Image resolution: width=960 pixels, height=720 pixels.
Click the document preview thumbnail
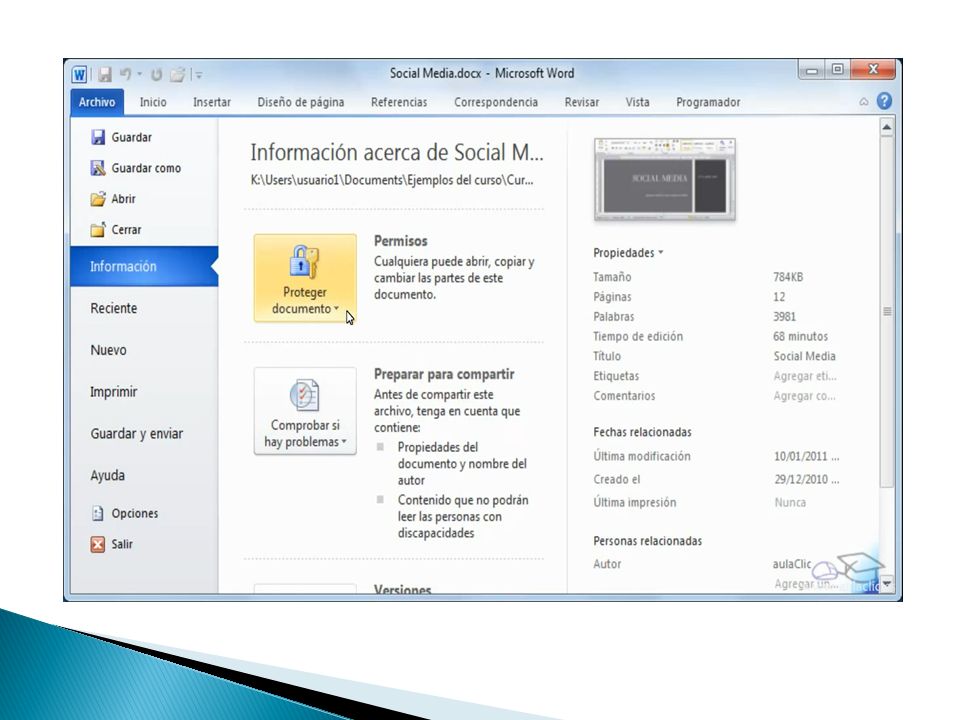(x=664, y=179)
